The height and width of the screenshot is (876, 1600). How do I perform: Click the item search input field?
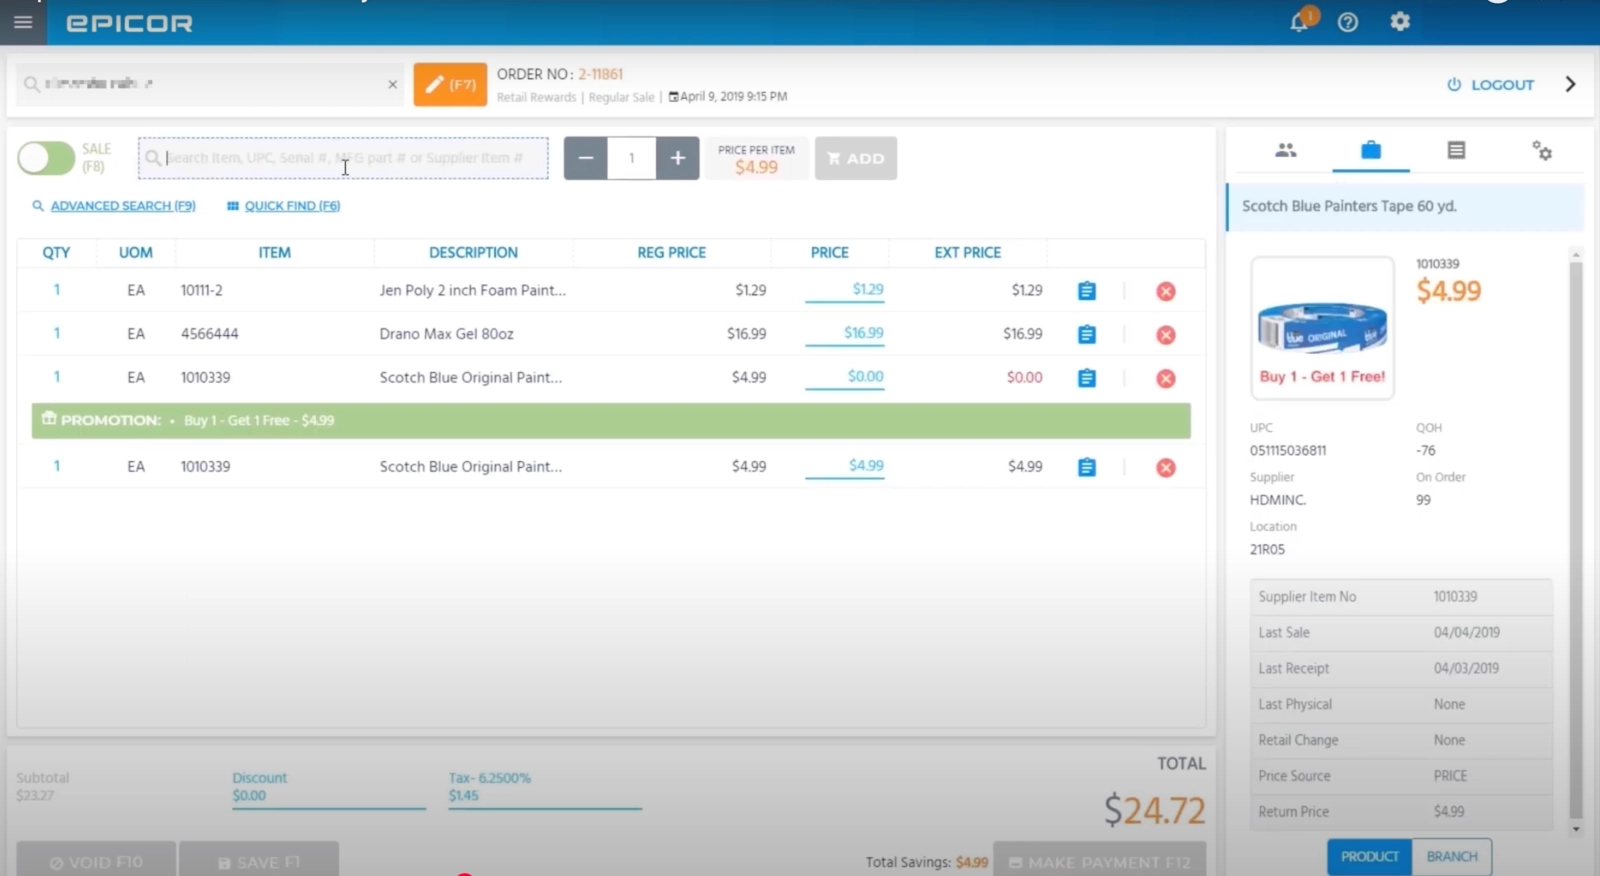[343, 158]
